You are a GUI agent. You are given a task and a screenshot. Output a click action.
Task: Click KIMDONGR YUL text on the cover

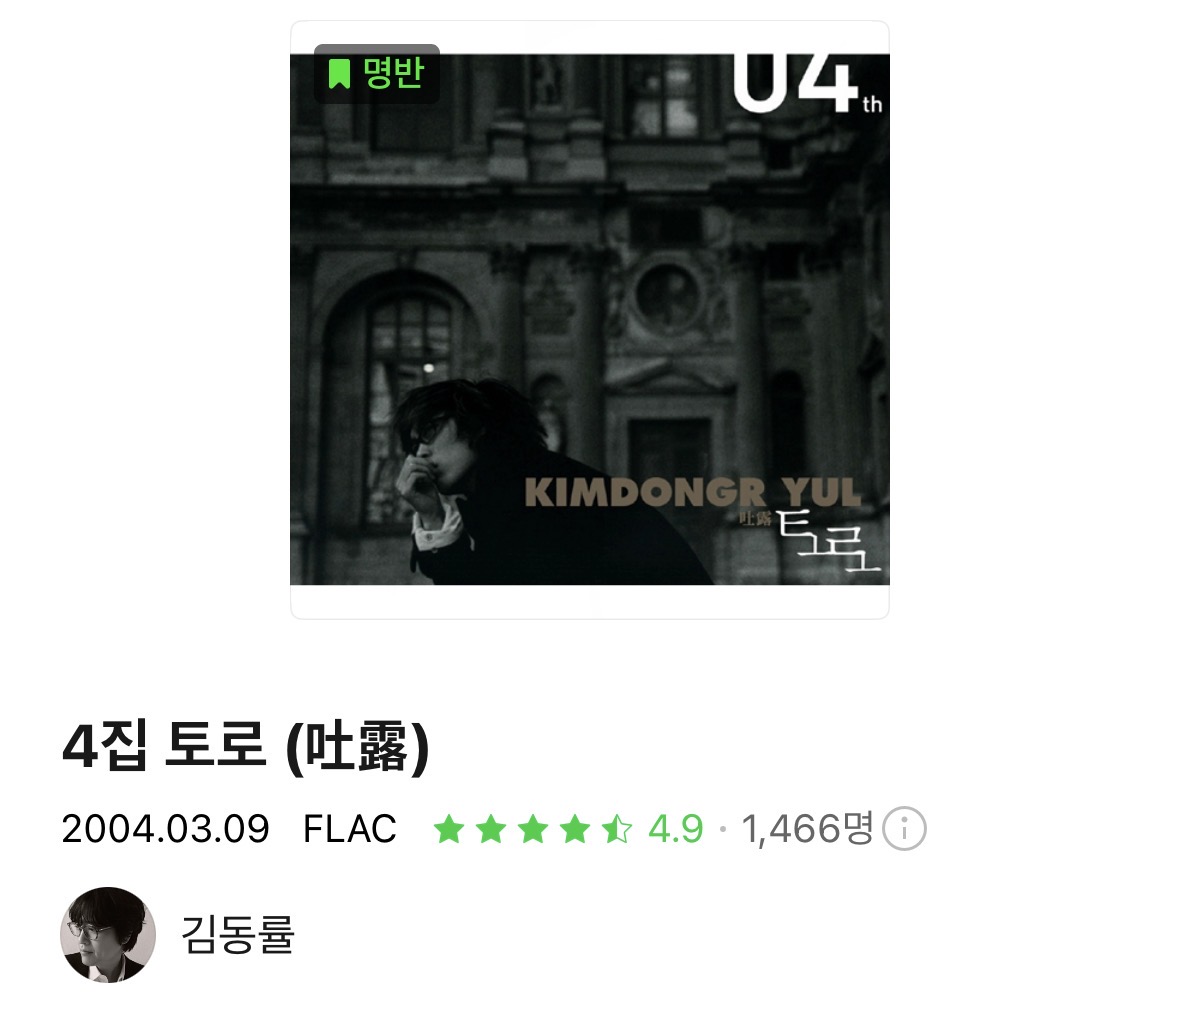(693, 492)
